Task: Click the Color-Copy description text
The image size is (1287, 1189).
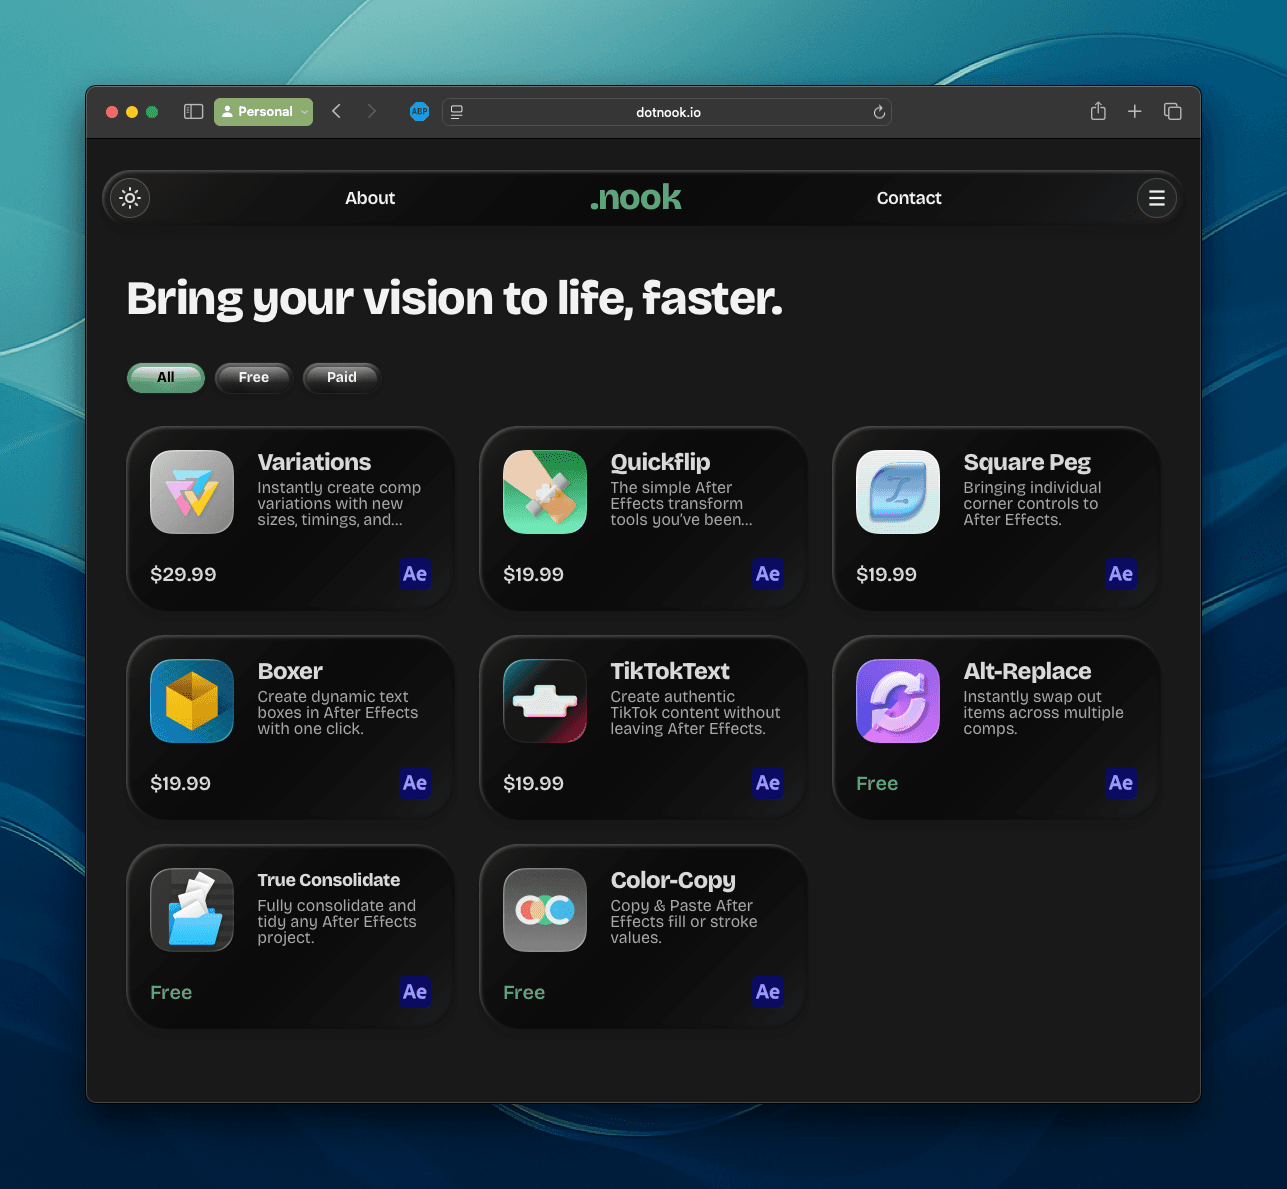Action: pyautogui.click(x=684, y=922)
